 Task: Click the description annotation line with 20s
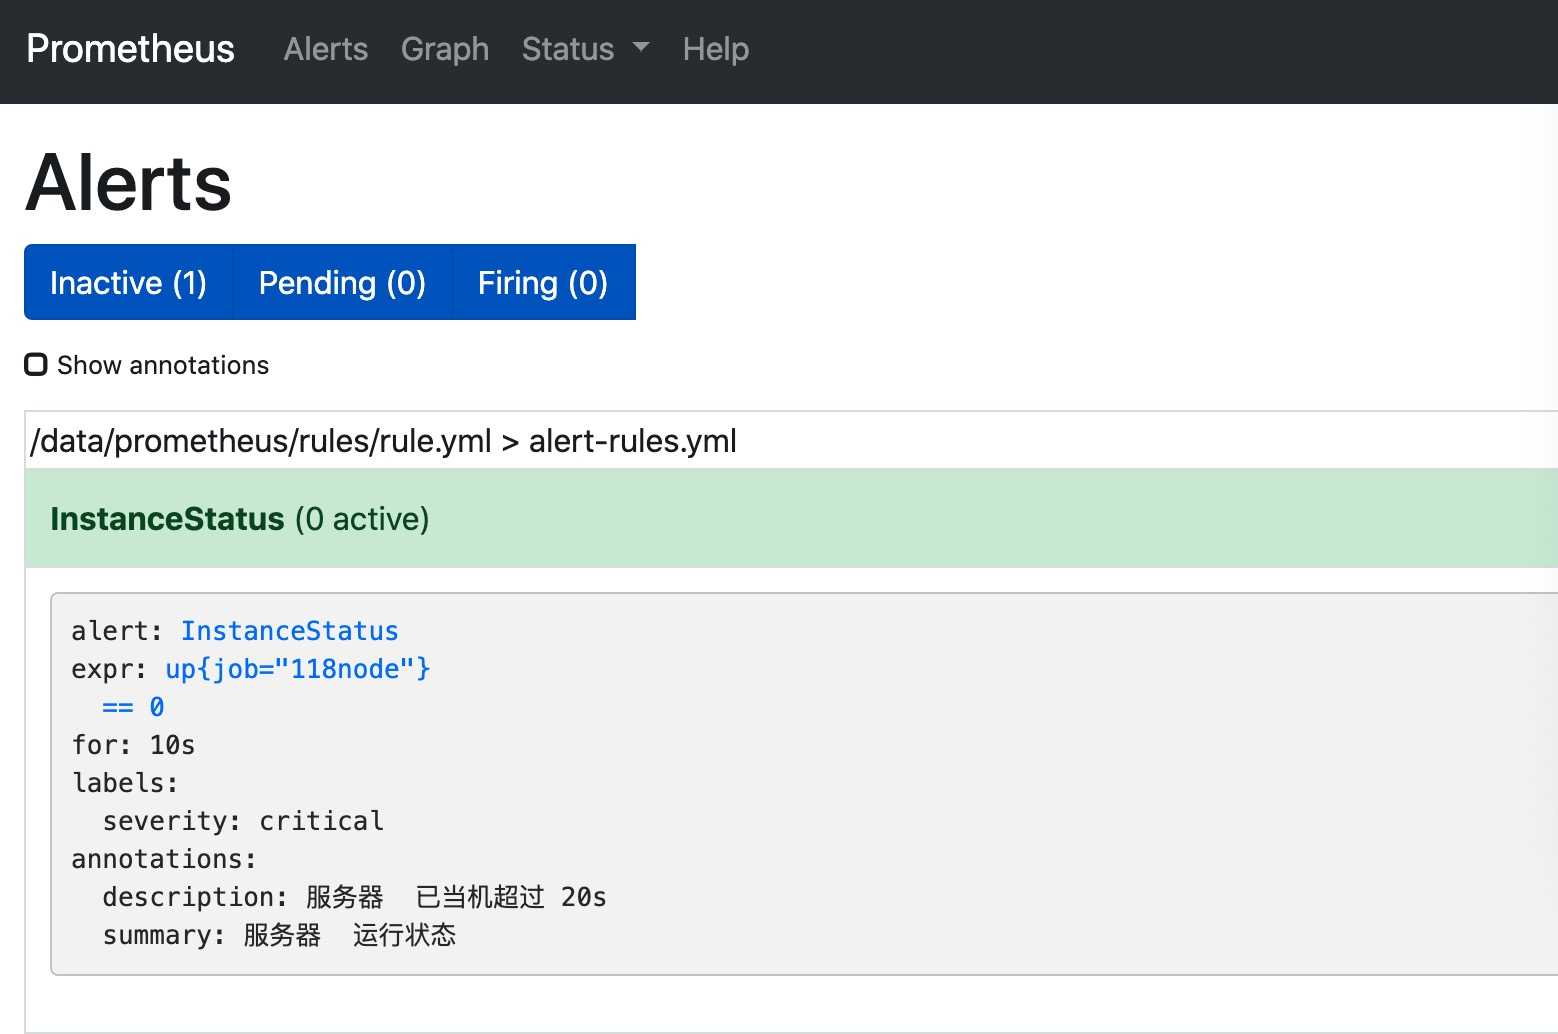pyautogui.click(x=354, y=897)
